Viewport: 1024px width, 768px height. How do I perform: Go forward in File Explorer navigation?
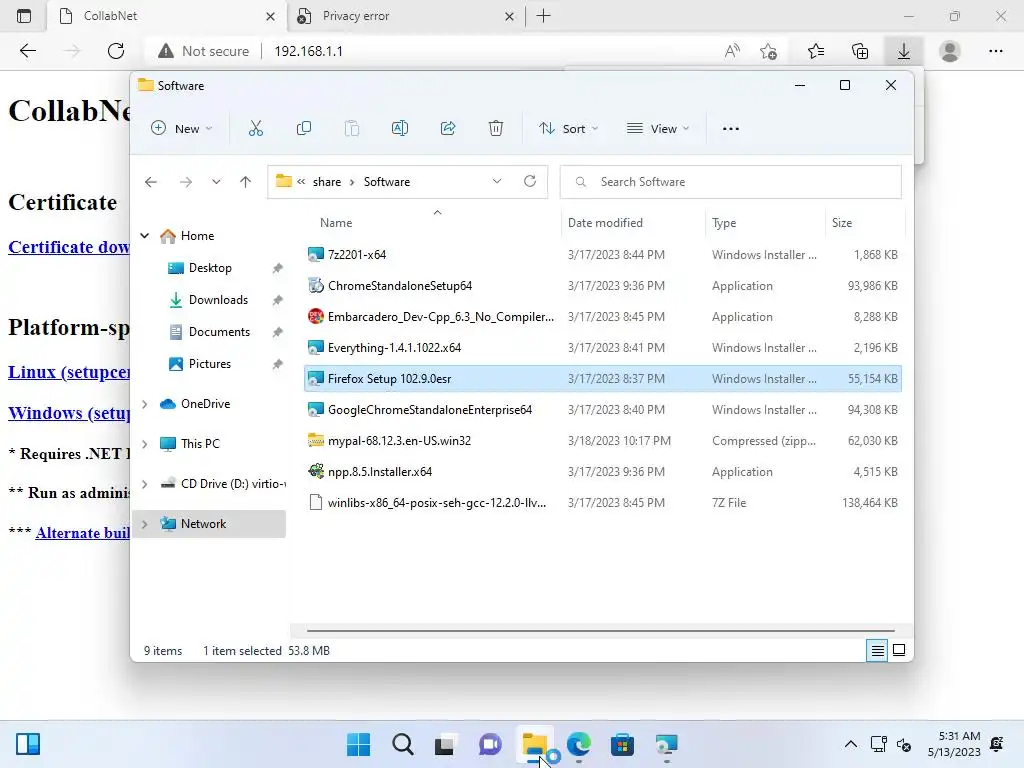coord(186,182)
